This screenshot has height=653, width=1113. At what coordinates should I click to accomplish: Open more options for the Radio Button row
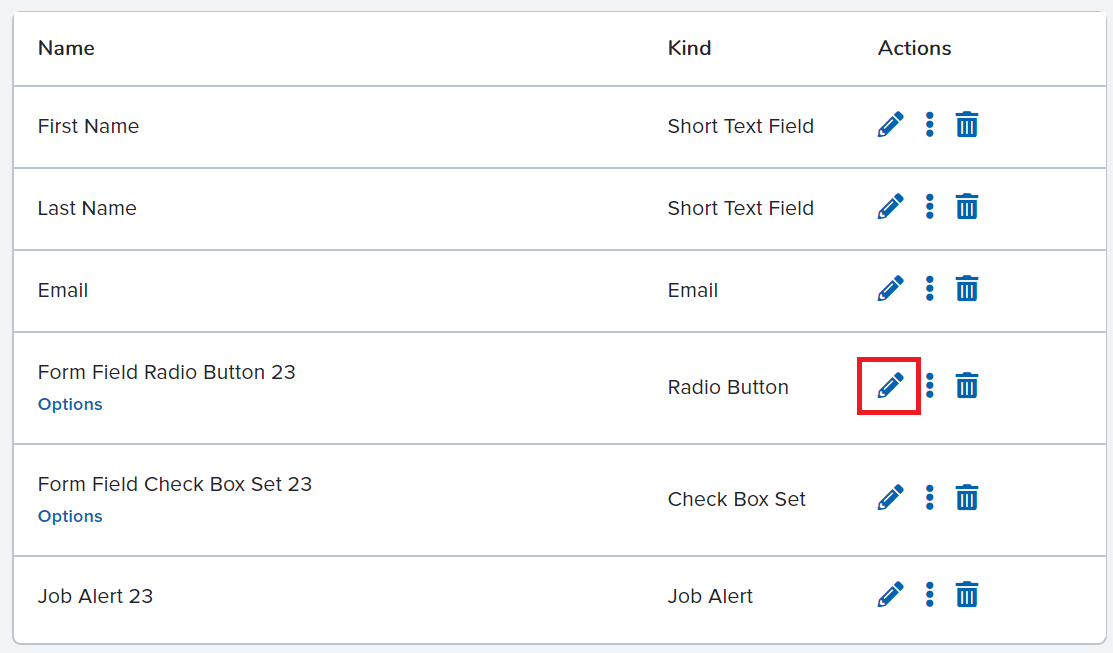[929, 385]
